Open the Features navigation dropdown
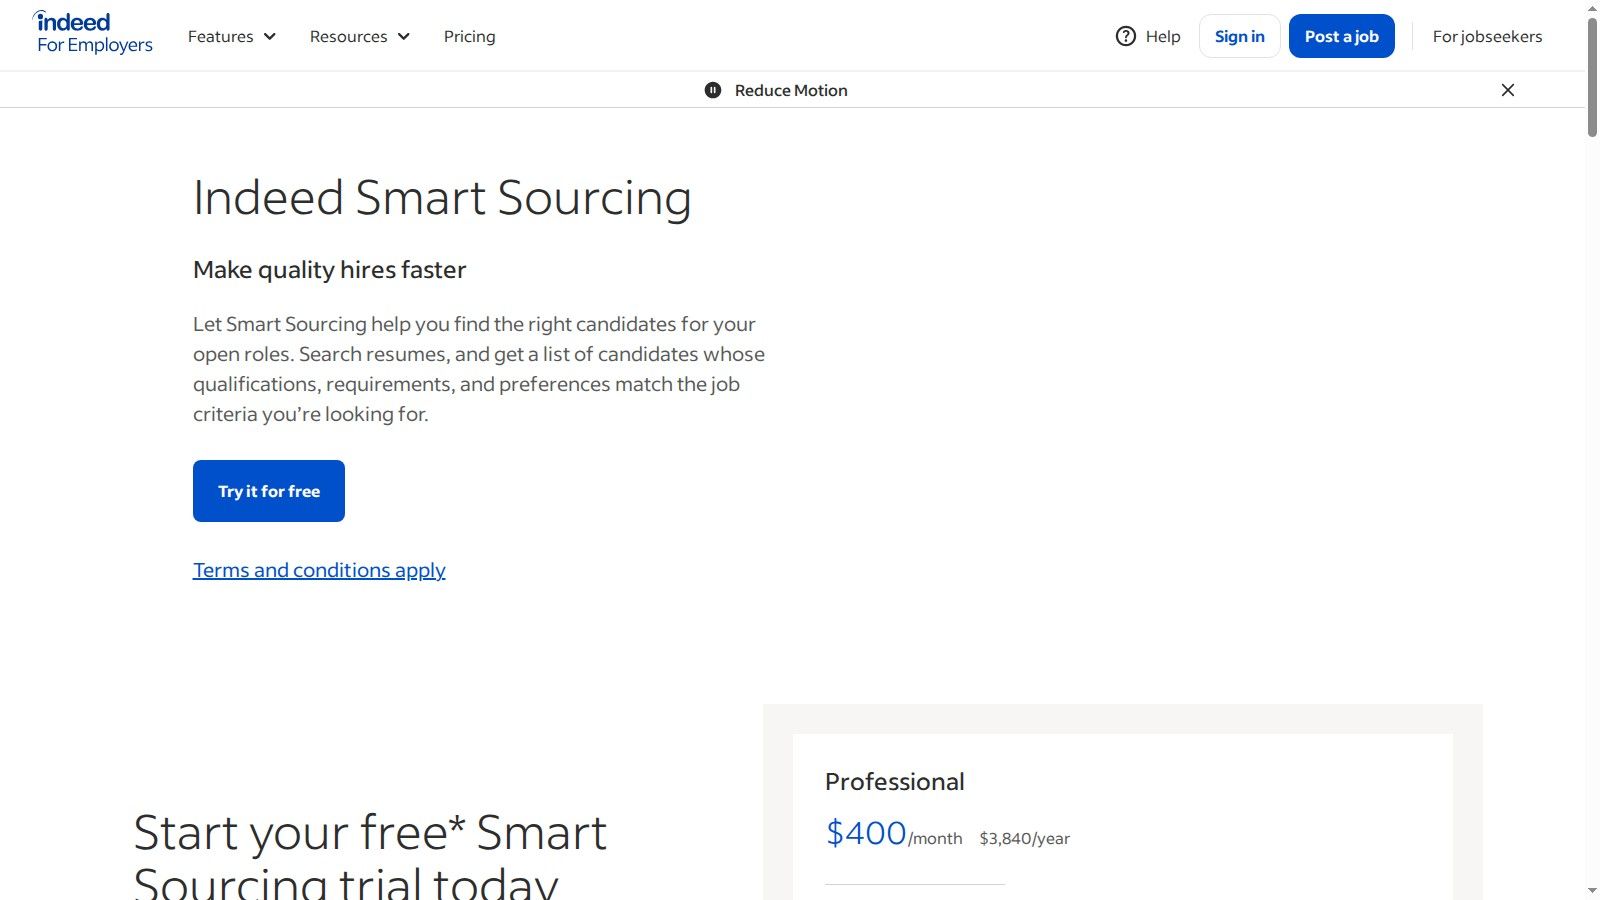The image size is (1600, 900). [x=230, y=37]
